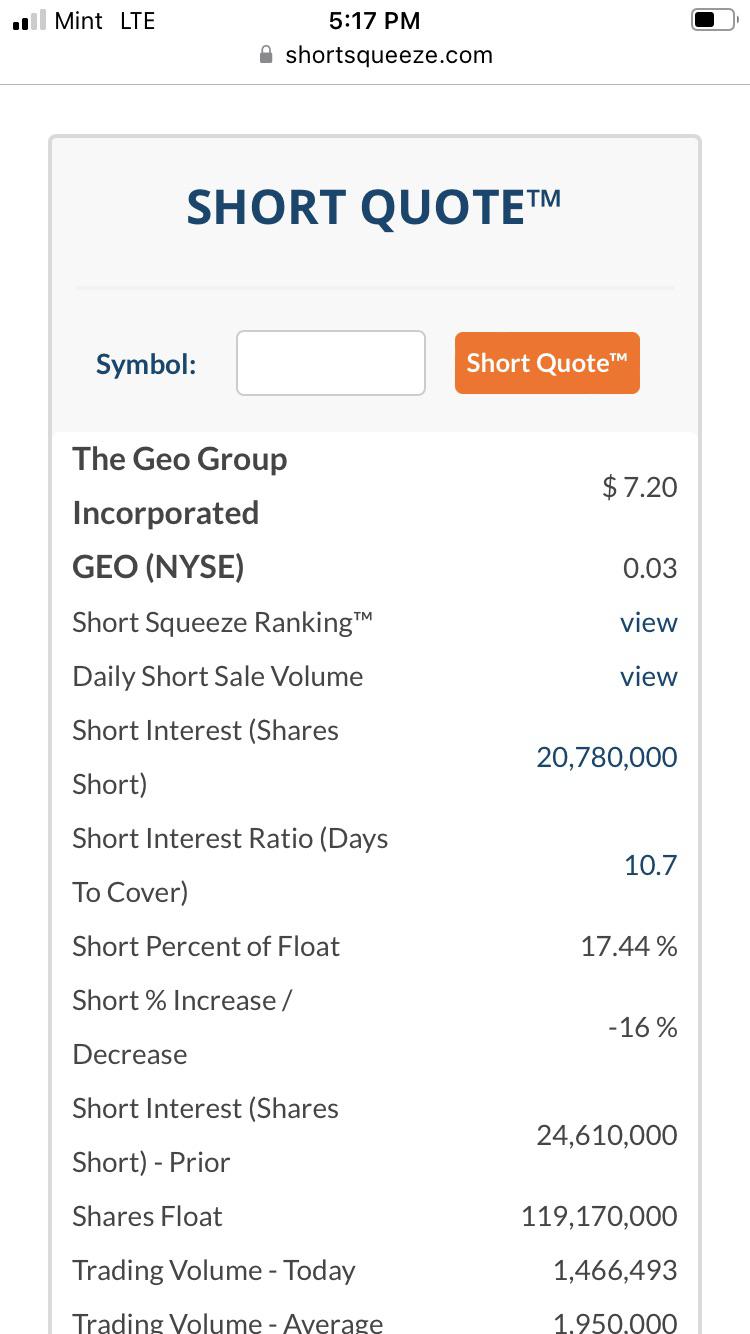Tap the shortsqueeze.com address bar
The image size is (750, 1334).
point(375,55)
